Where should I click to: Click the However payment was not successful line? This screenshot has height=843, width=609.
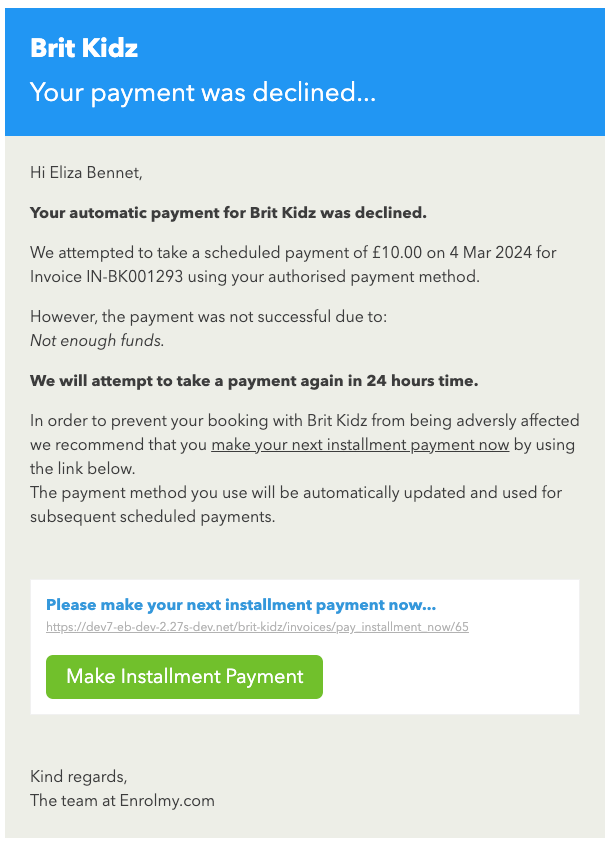209,316
